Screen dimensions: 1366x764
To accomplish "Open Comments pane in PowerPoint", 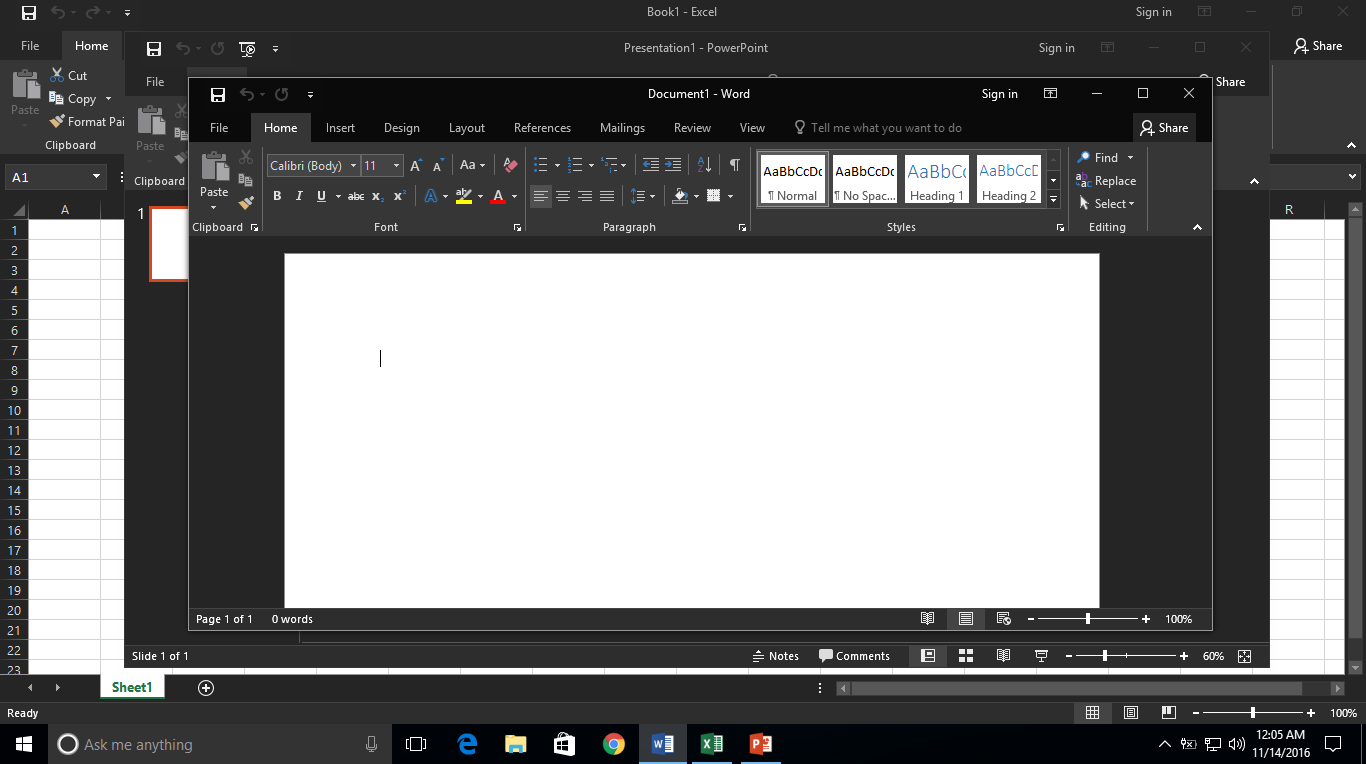I will point(854,656).
